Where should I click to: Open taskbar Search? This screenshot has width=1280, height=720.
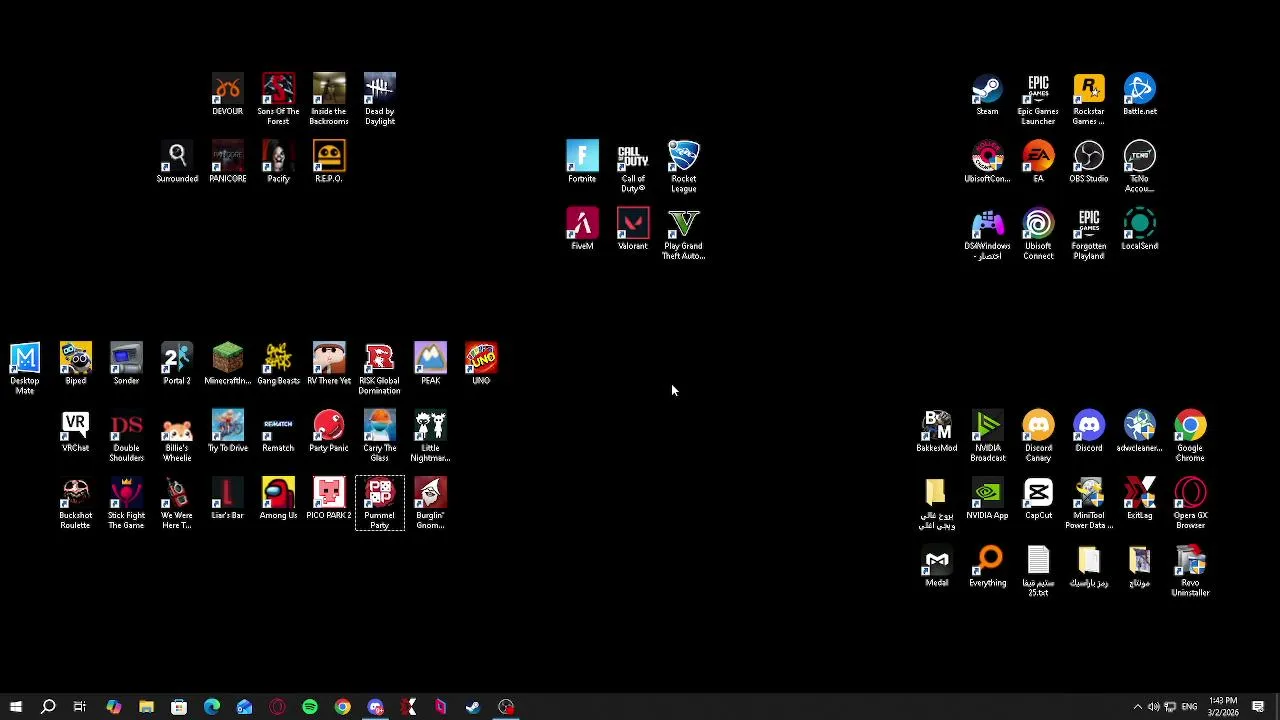pos(47,707)
